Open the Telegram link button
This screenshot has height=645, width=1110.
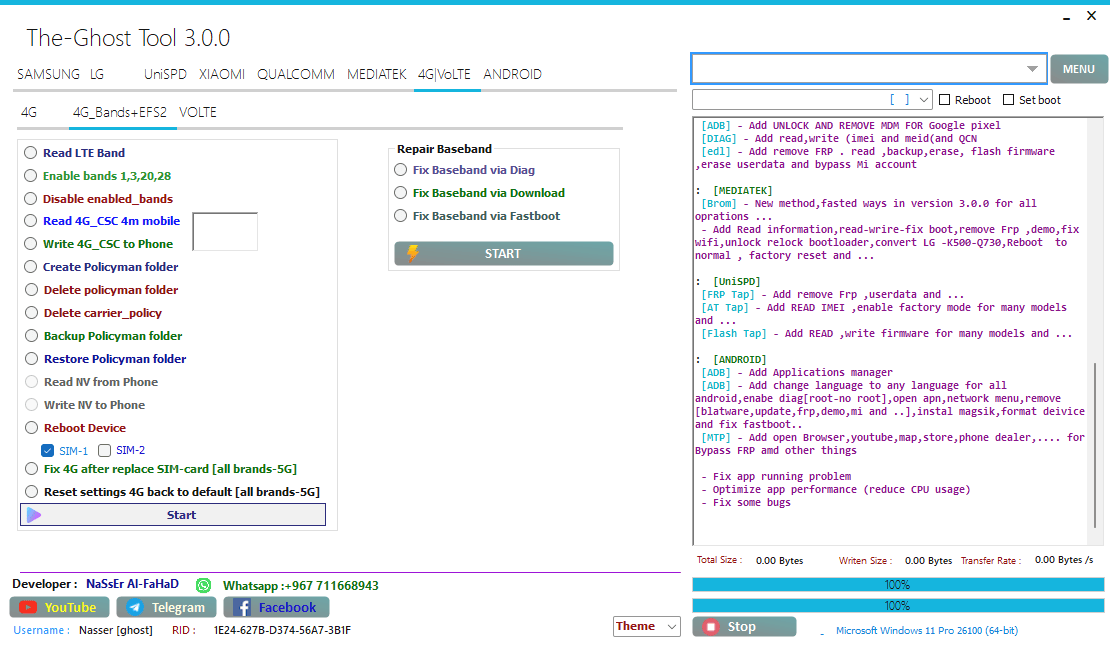coord(166,607)
